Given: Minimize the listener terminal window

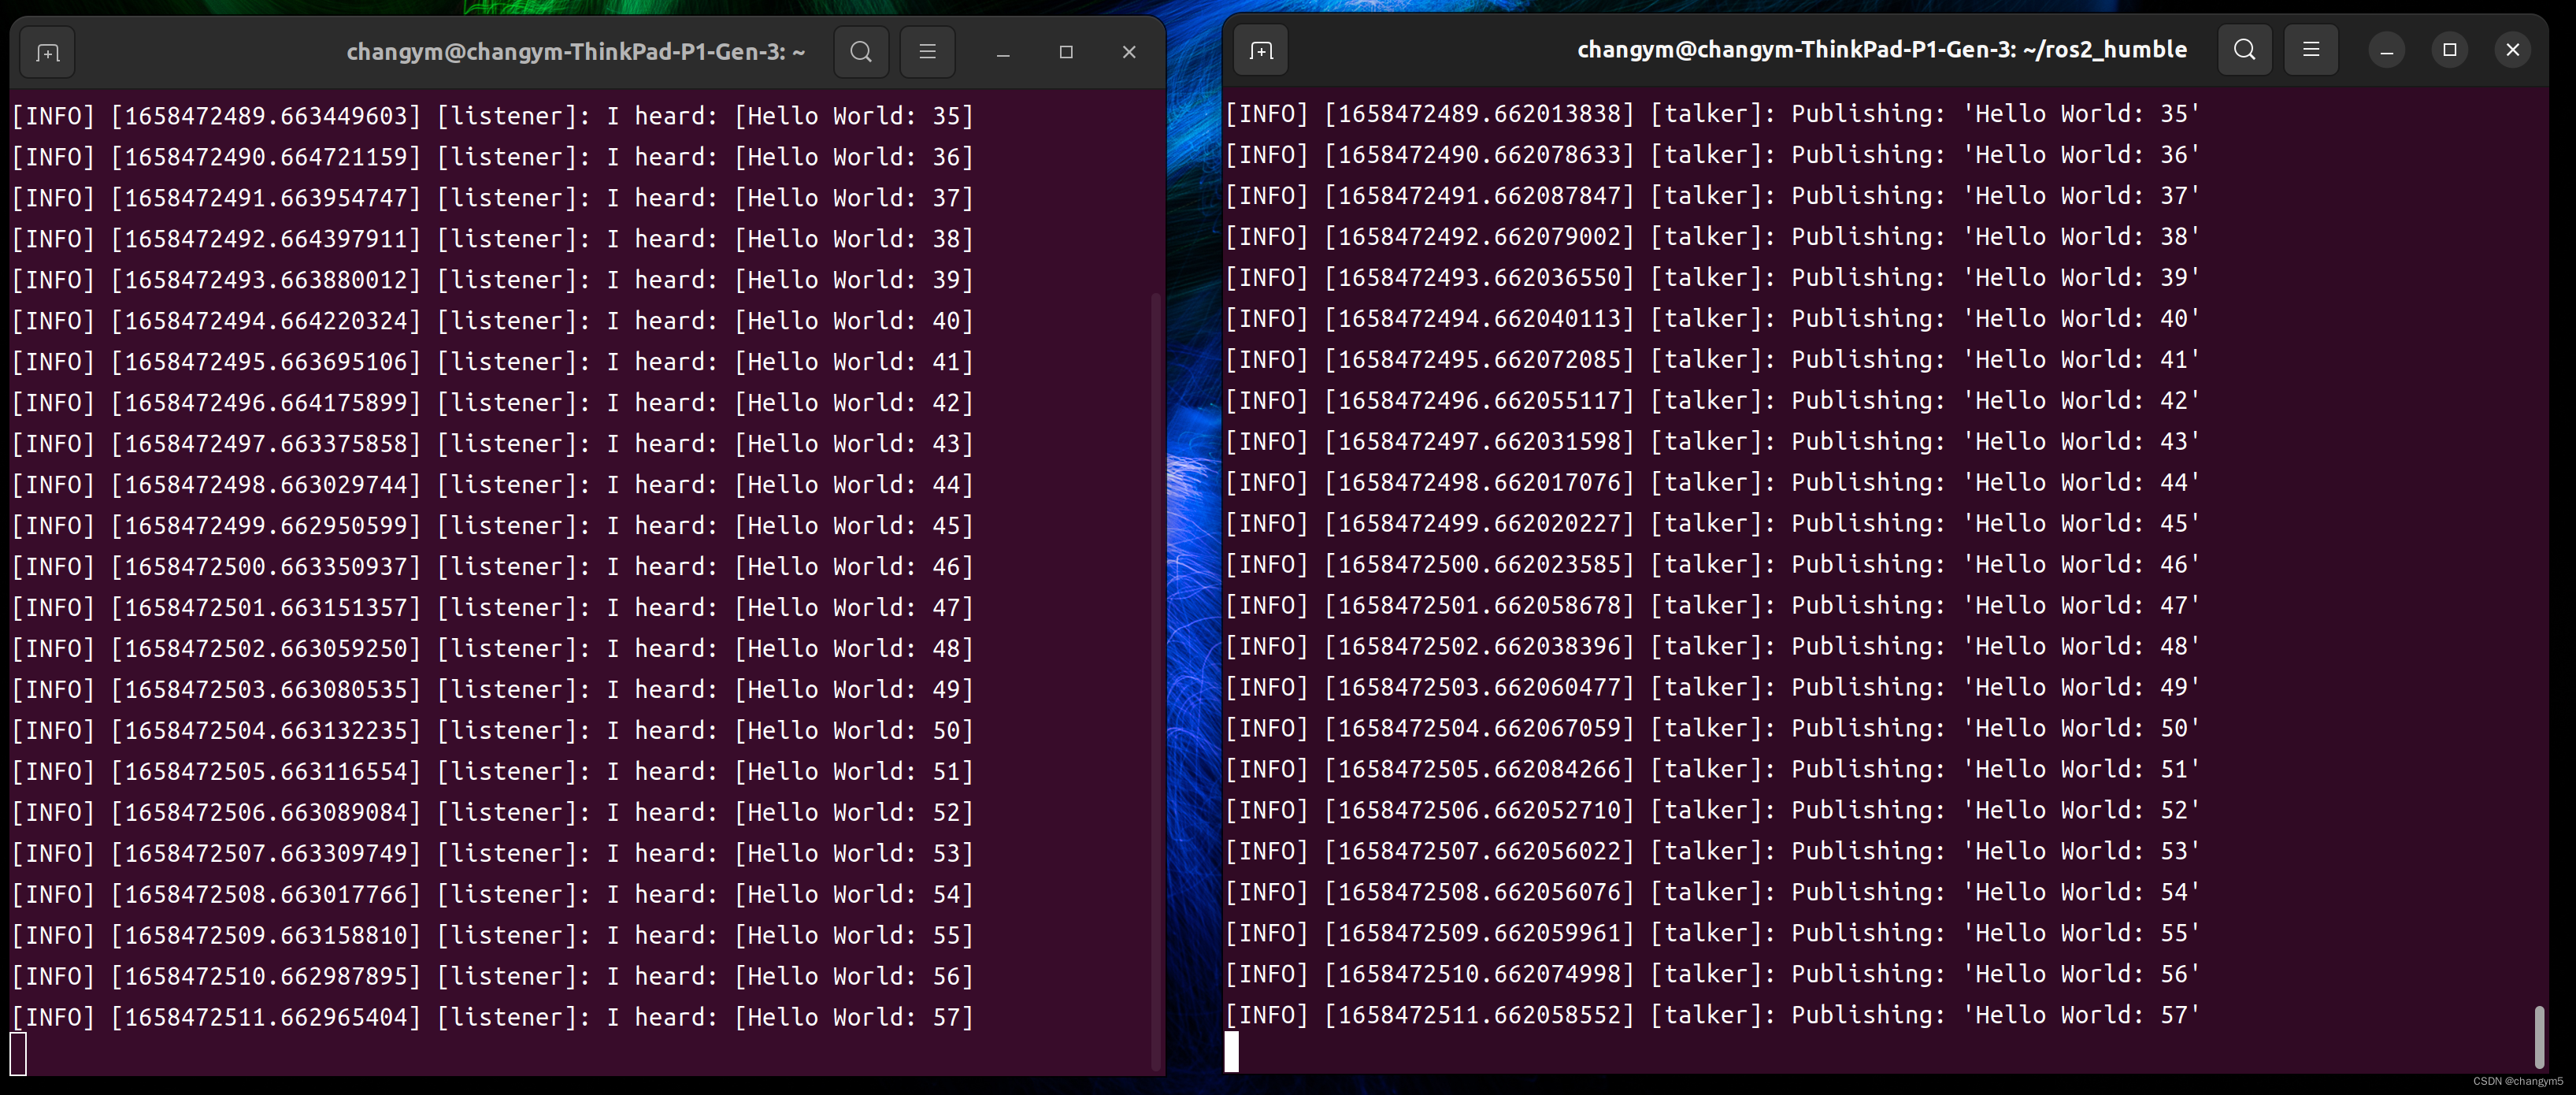Looking at the screenshot, I should 1003,52.
